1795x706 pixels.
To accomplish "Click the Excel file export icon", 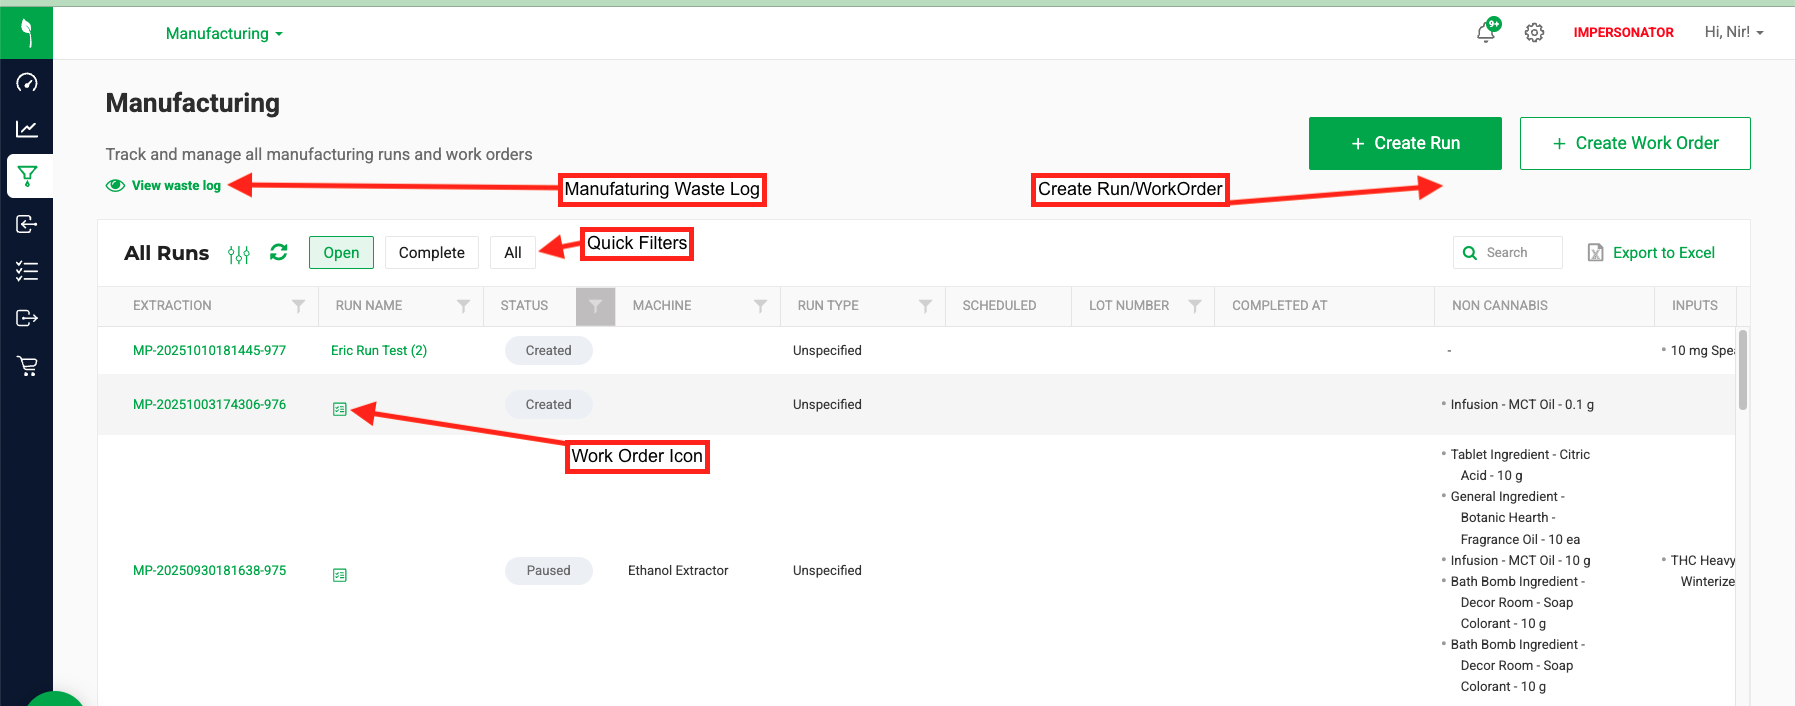I will [1596, 252].
